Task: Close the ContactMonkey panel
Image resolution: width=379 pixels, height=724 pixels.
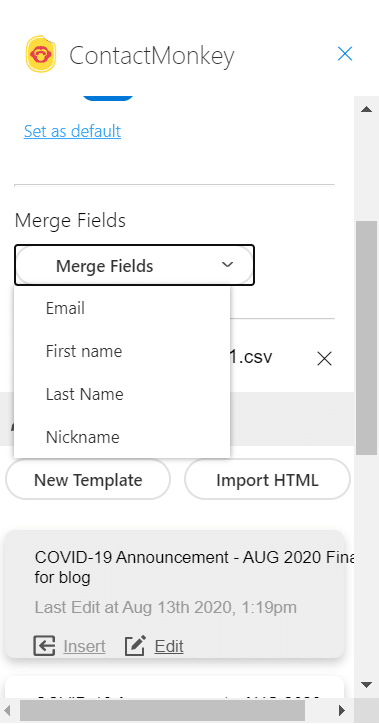Action: (345, 54)
